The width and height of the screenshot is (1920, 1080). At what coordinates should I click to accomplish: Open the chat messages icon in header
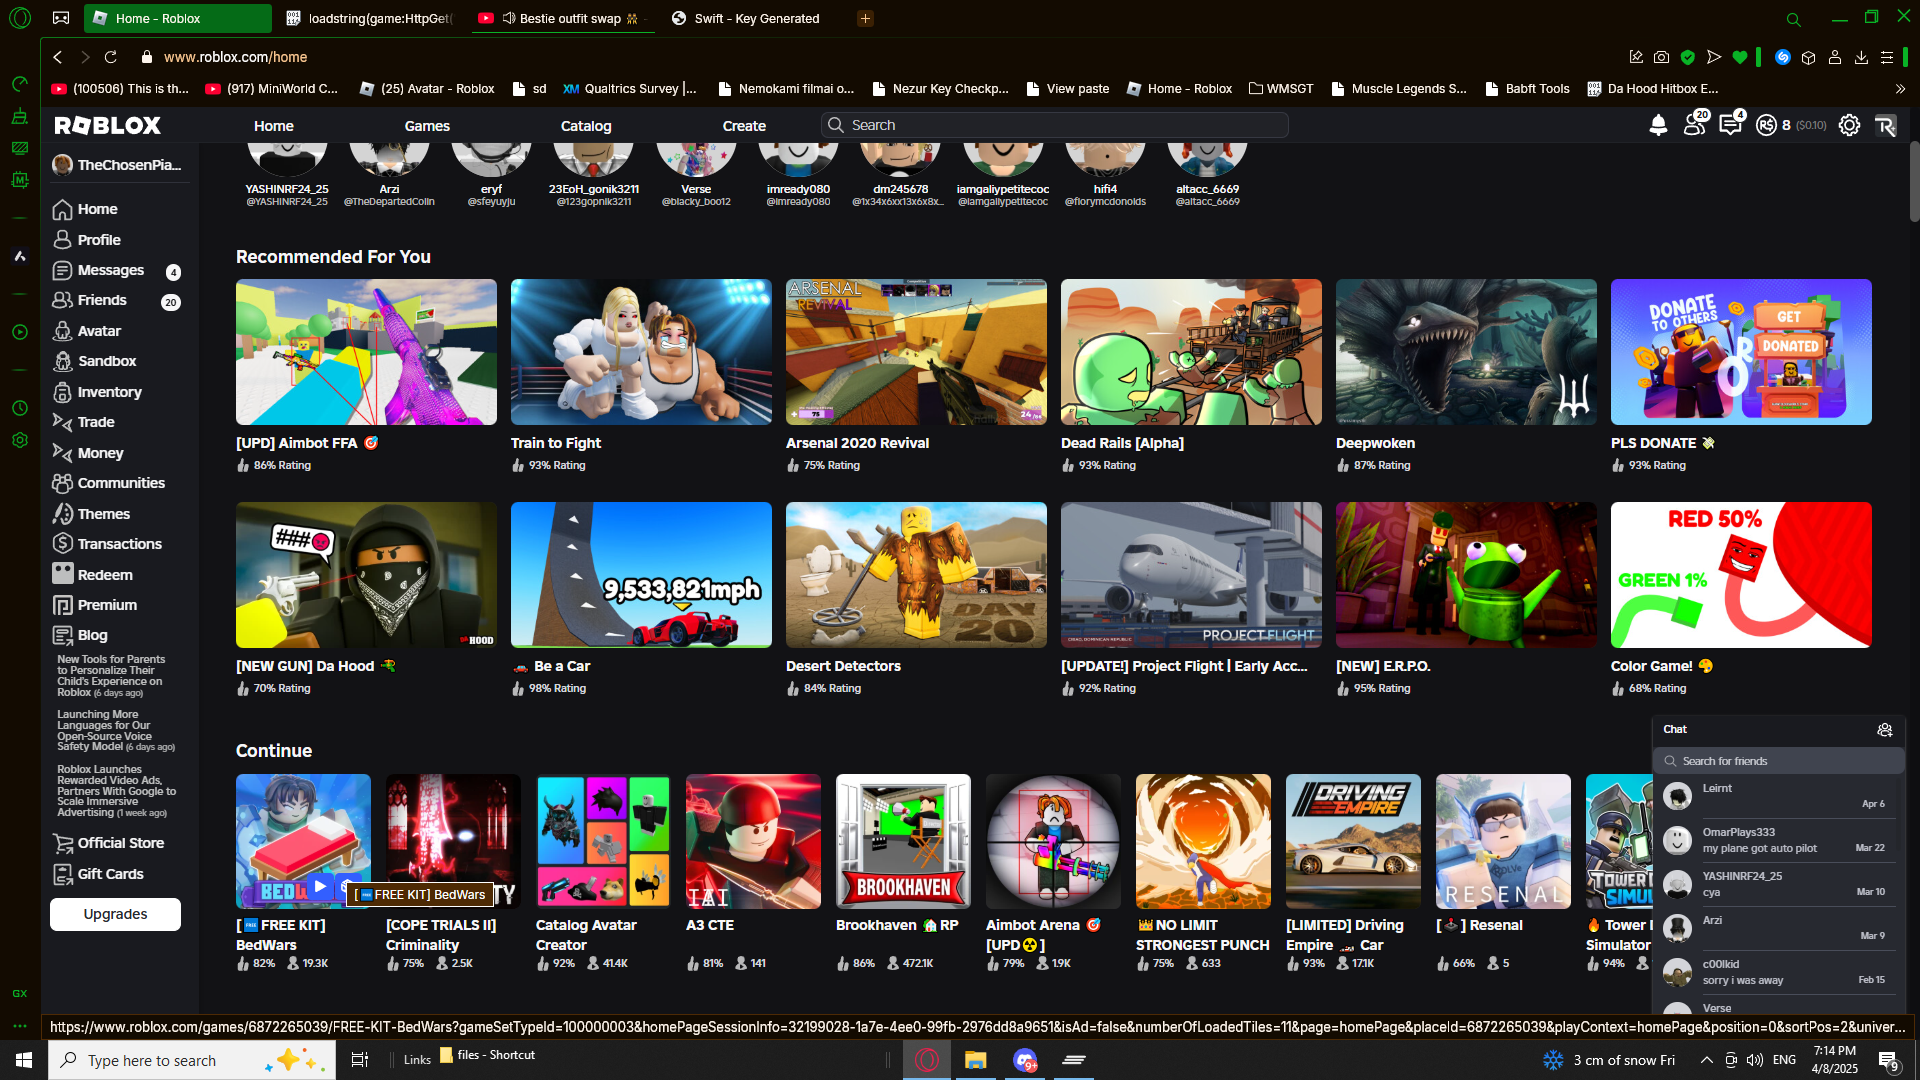[1730, 125]
